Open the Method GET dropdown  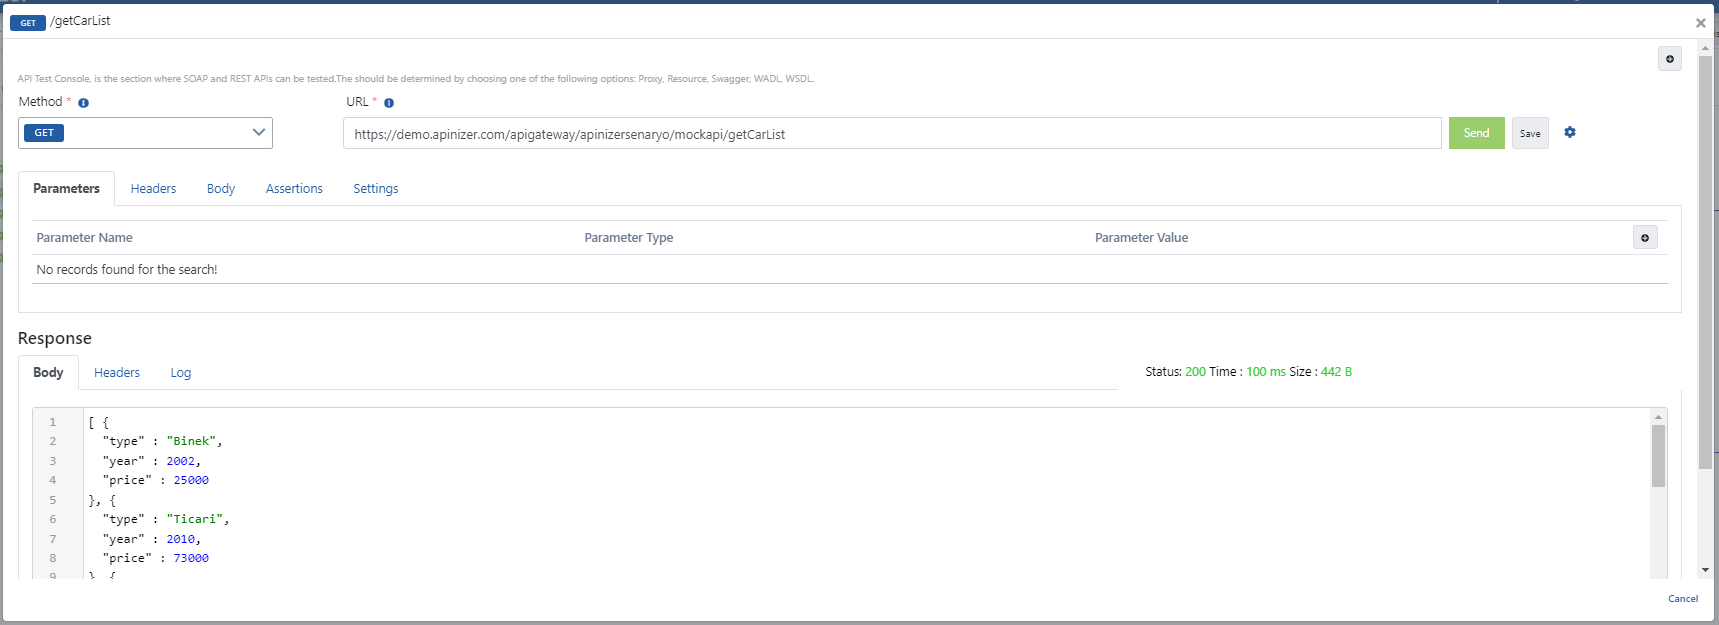click(145, 133)
